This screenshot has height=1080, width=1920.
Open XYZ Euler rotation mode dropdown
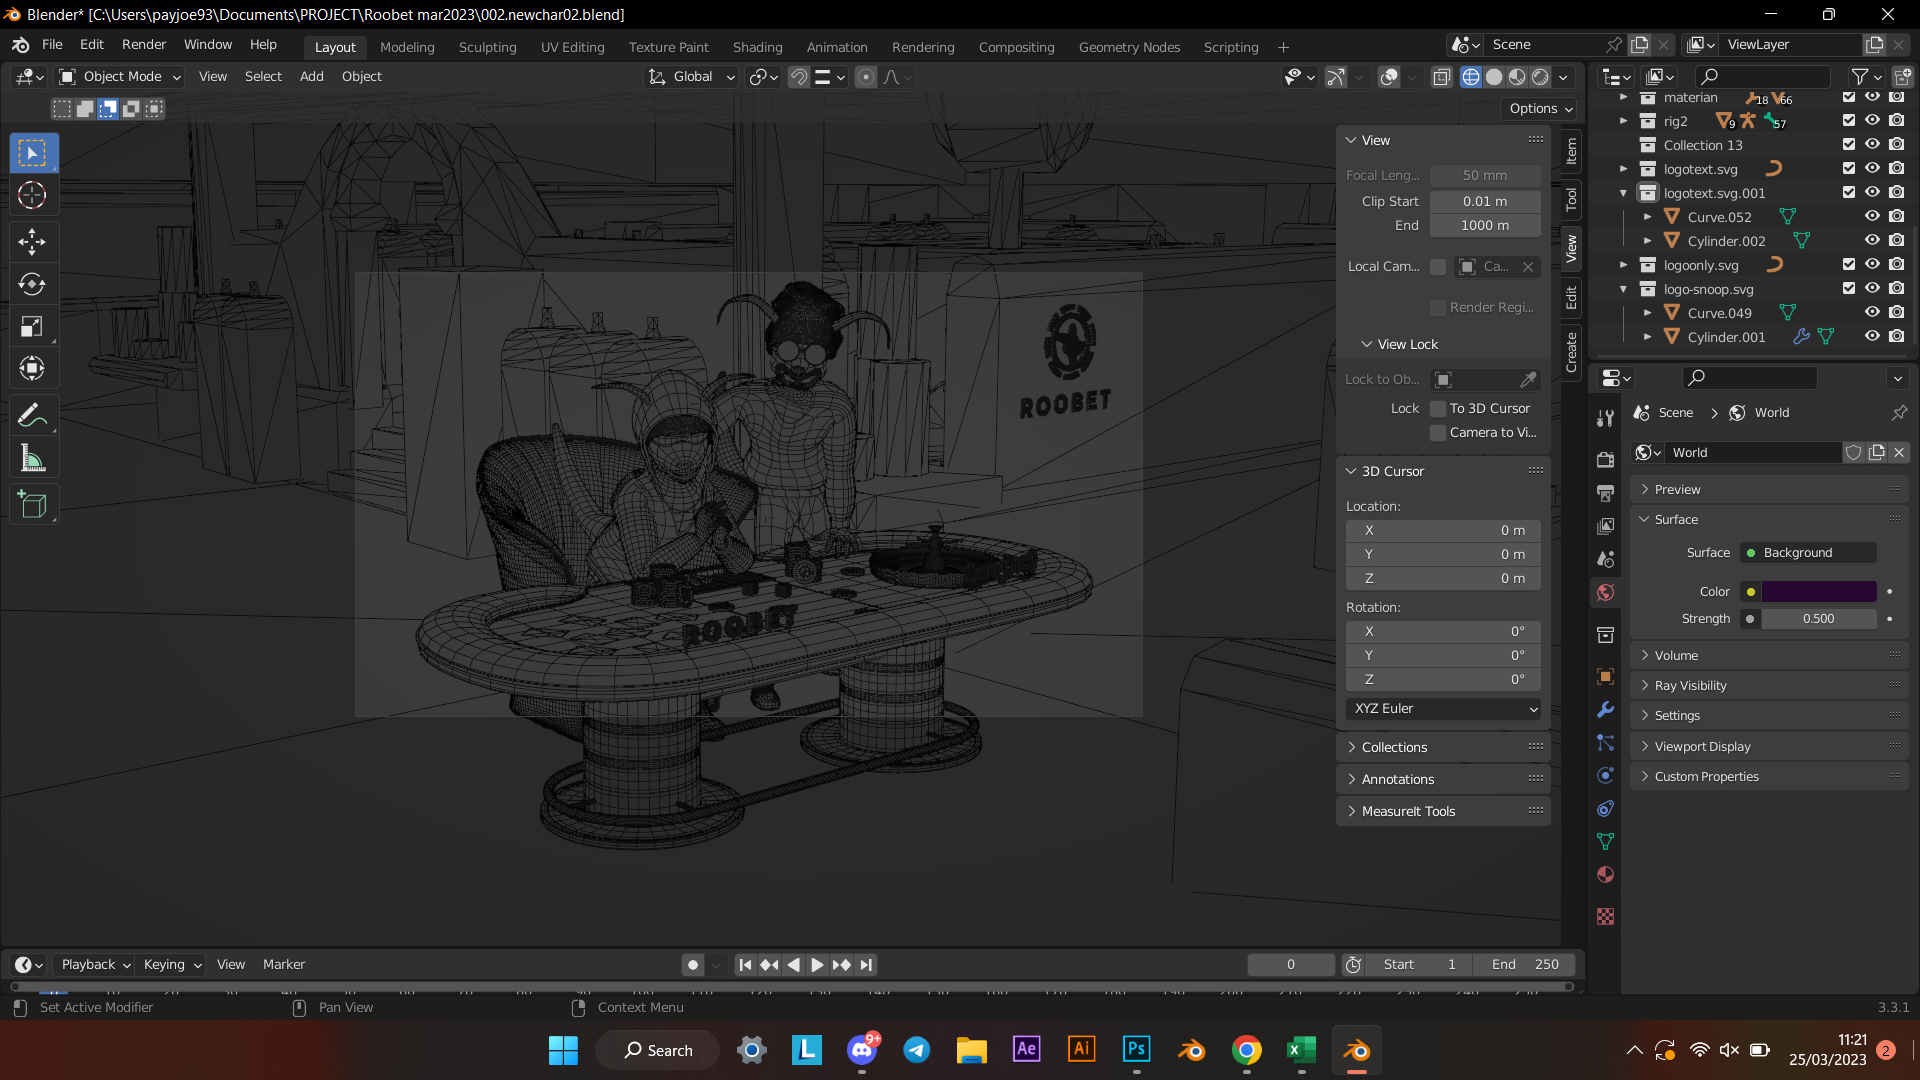[1444, 708]
